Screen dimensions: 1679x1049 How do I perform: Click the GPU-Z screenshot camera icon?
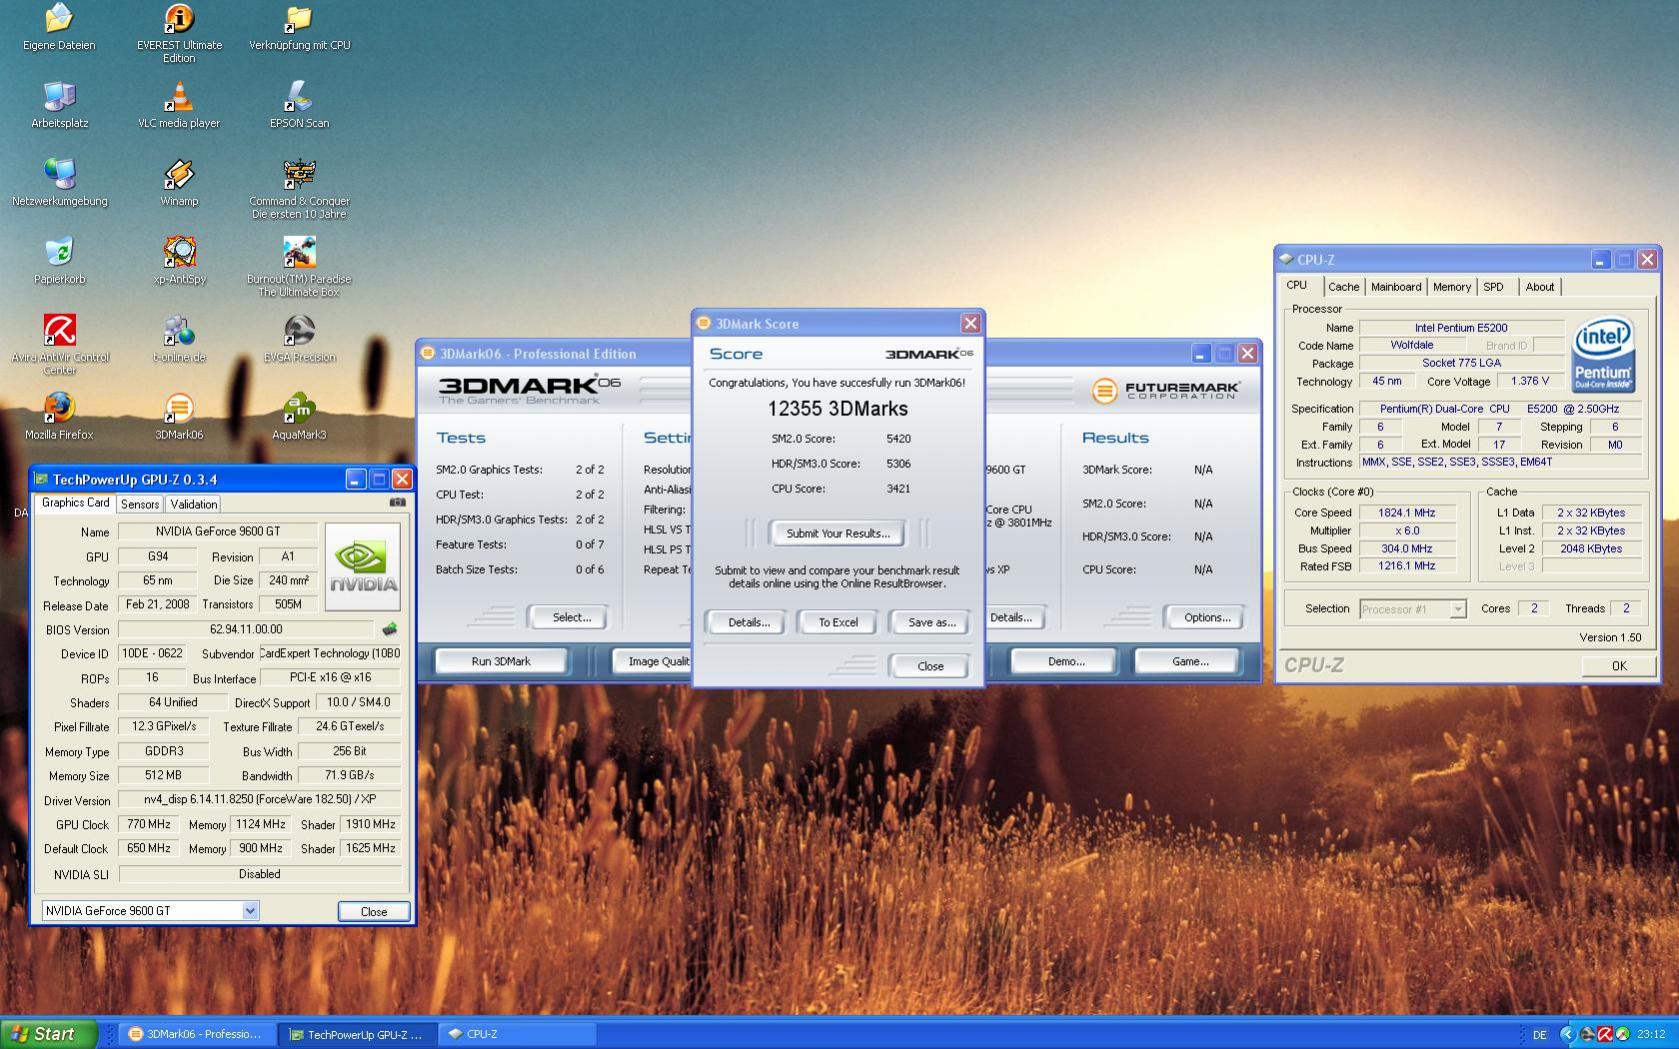tap(397, 503)
